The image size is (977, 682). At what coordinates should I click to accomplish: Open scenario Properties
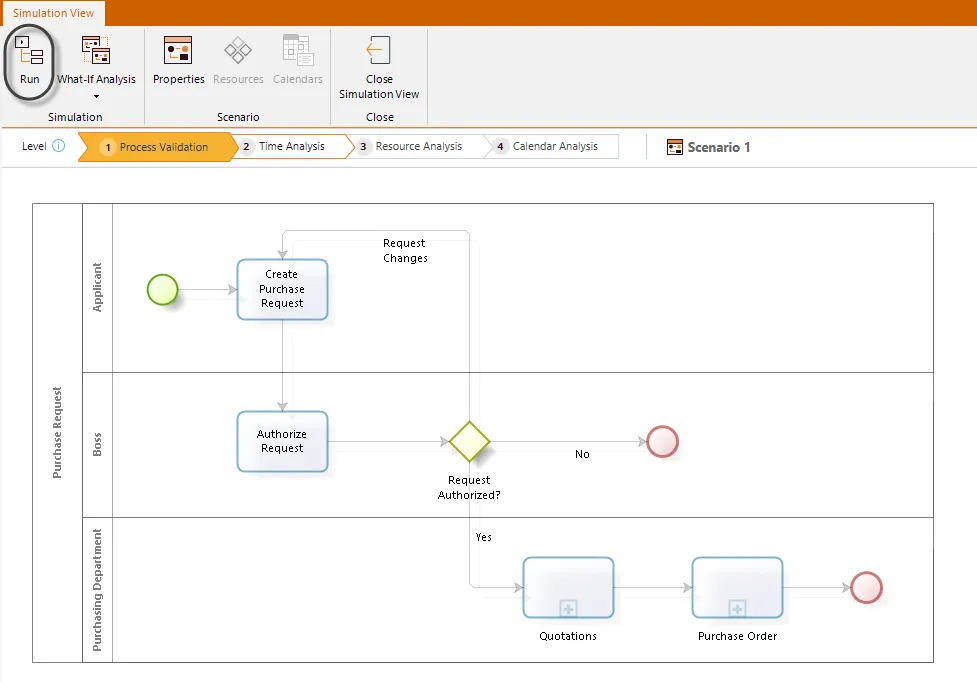[x=178, y=60]
